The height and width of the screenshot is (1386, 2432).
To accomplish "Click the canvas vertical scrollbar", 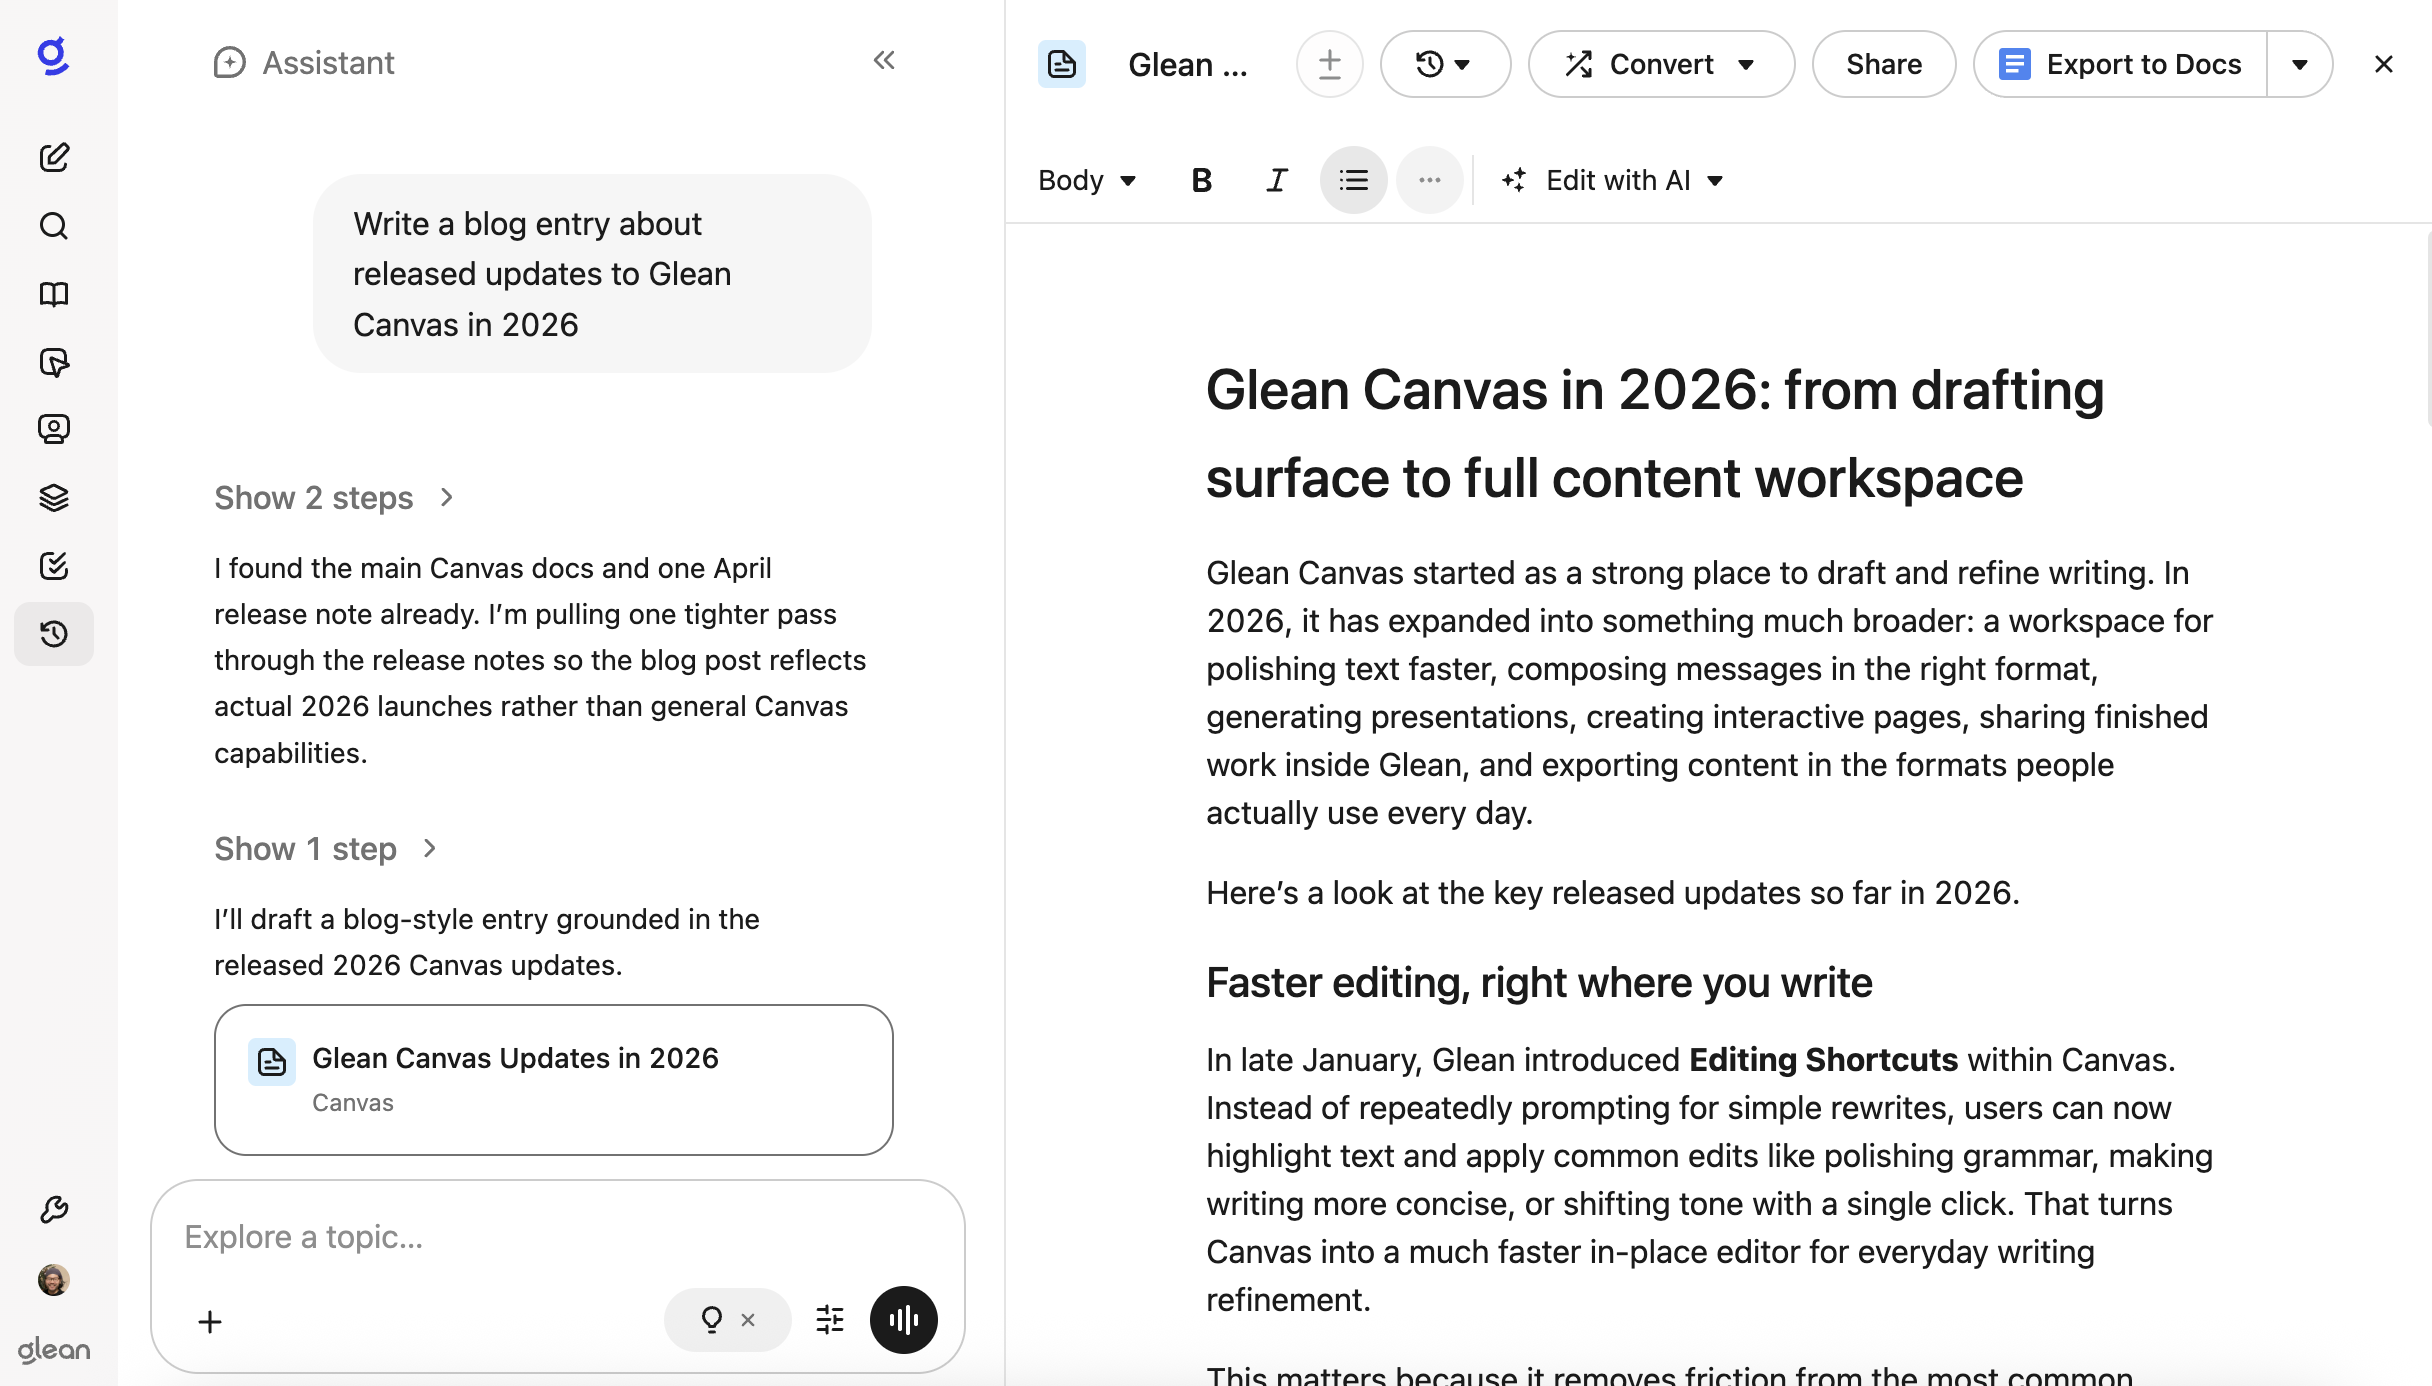I will coord(2428,330).
